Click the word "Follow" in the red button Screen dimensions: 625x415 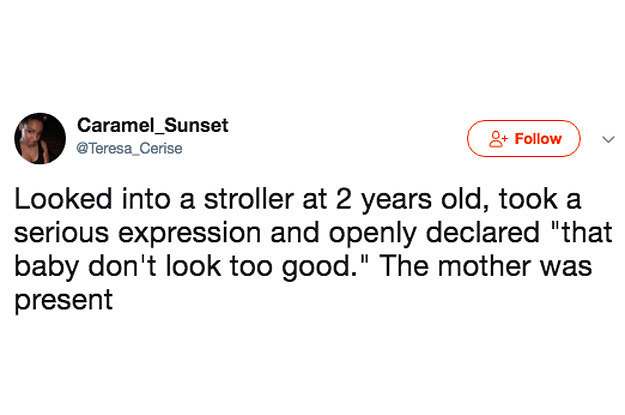(x=538, y=139)
